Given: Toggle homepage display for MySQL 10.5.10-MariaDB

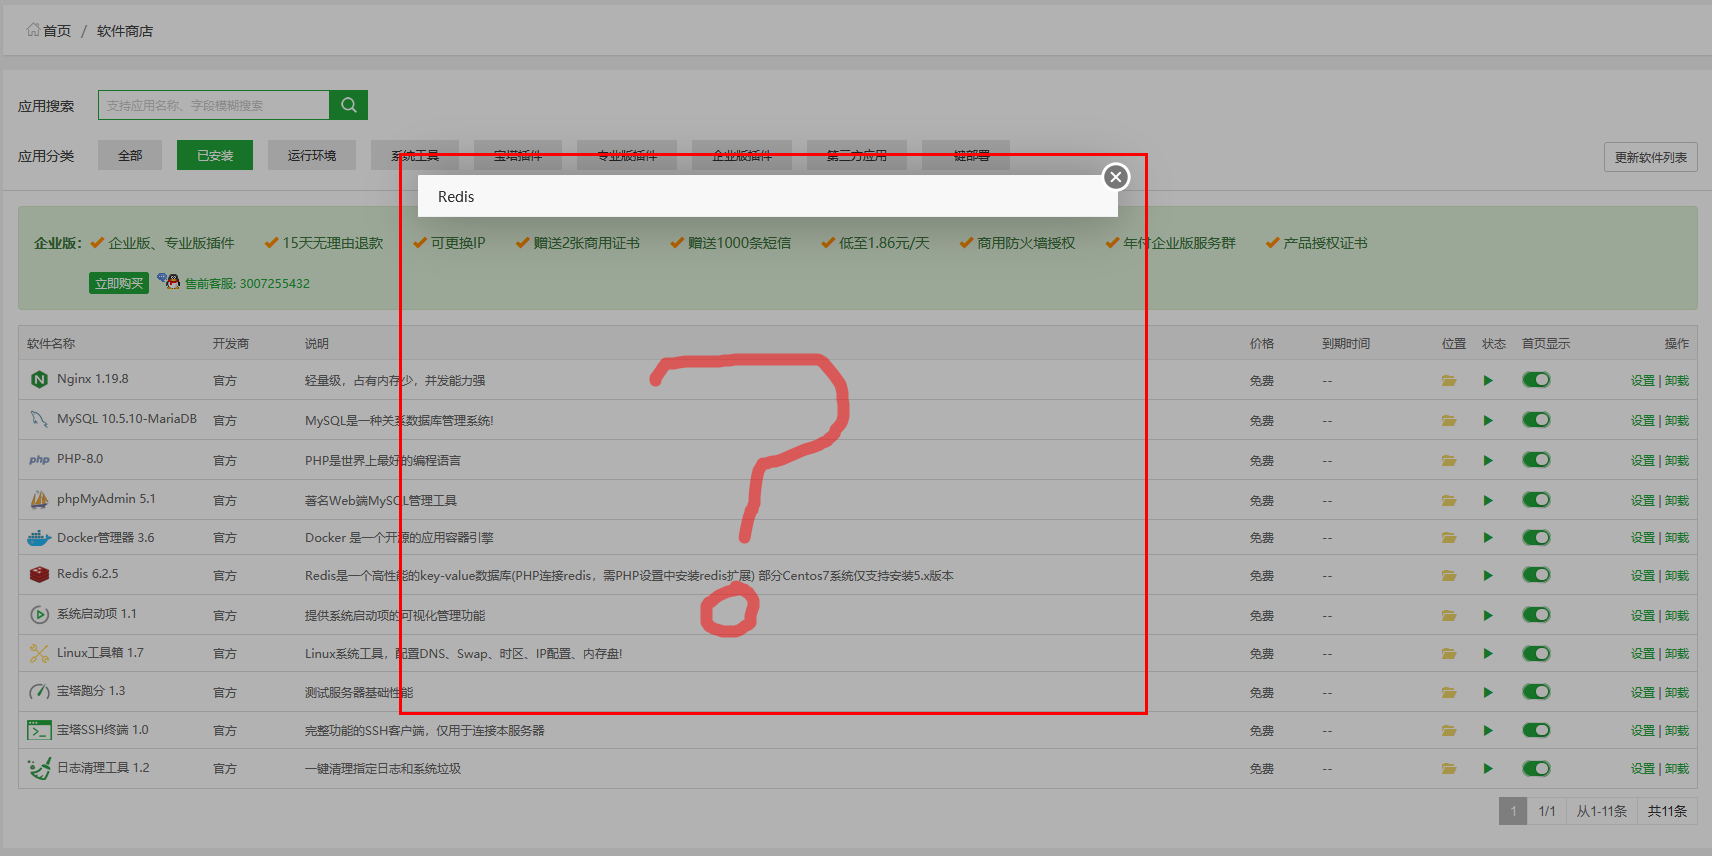Looking at the screenshot, I should click(1536, 420).
